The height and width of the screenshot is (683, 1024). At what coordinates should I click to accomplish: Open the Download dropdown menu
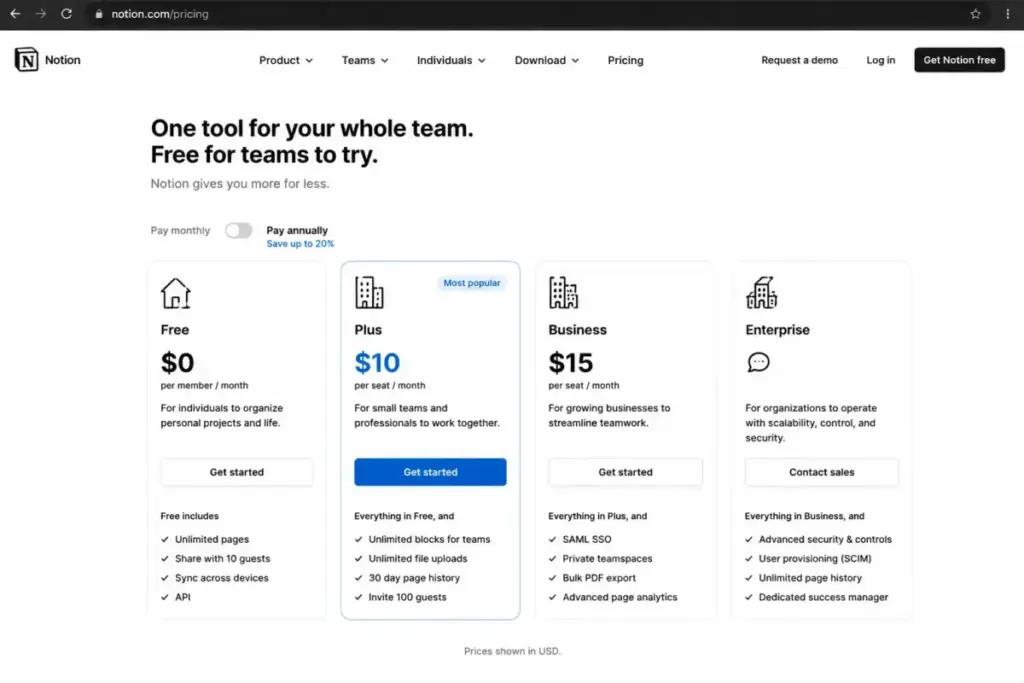(547, 60)
